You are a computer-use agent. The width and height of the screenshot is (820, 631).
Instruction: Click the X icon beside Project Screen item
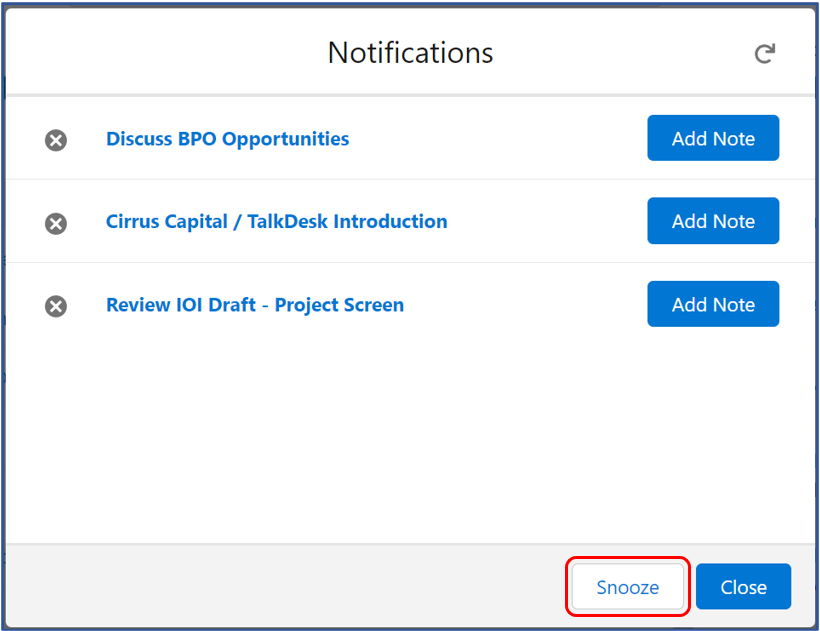56,306
